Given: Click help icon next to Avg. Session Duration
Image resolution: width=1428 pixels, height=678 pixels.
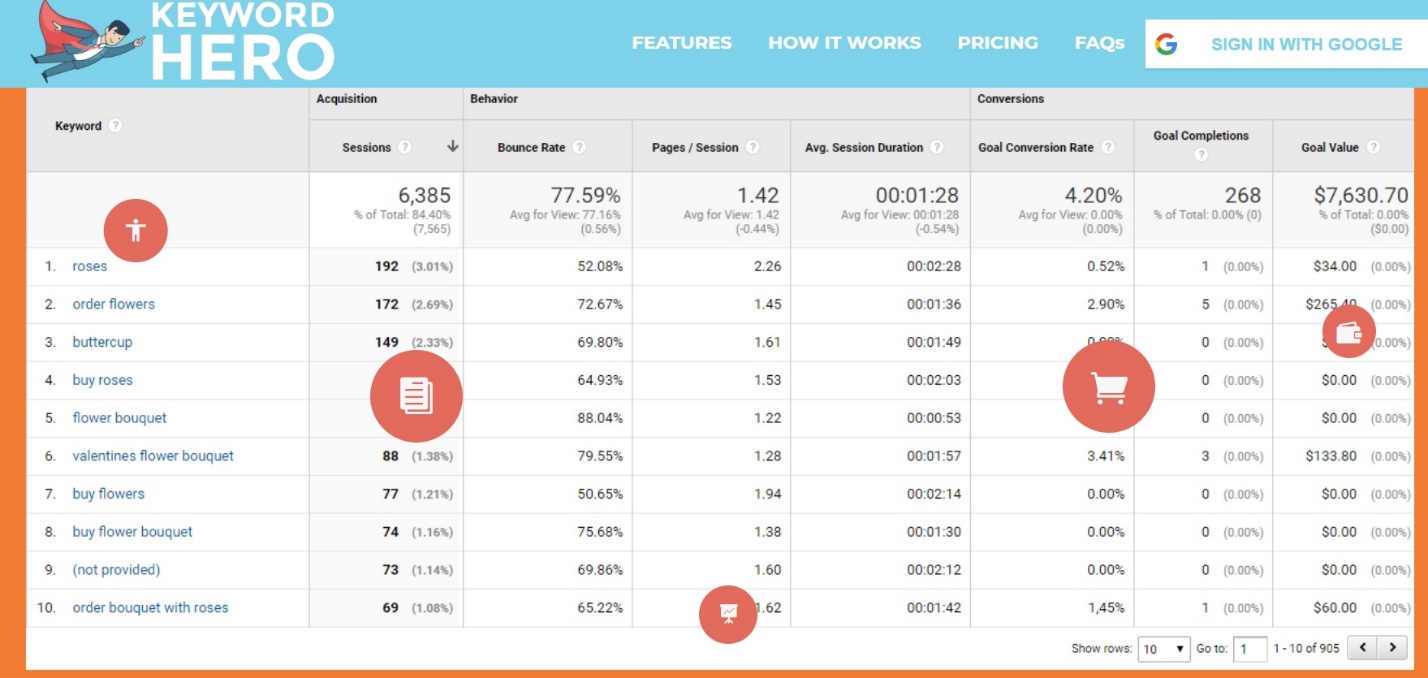Looking at the screenshot, I should (x=937, y=147).
